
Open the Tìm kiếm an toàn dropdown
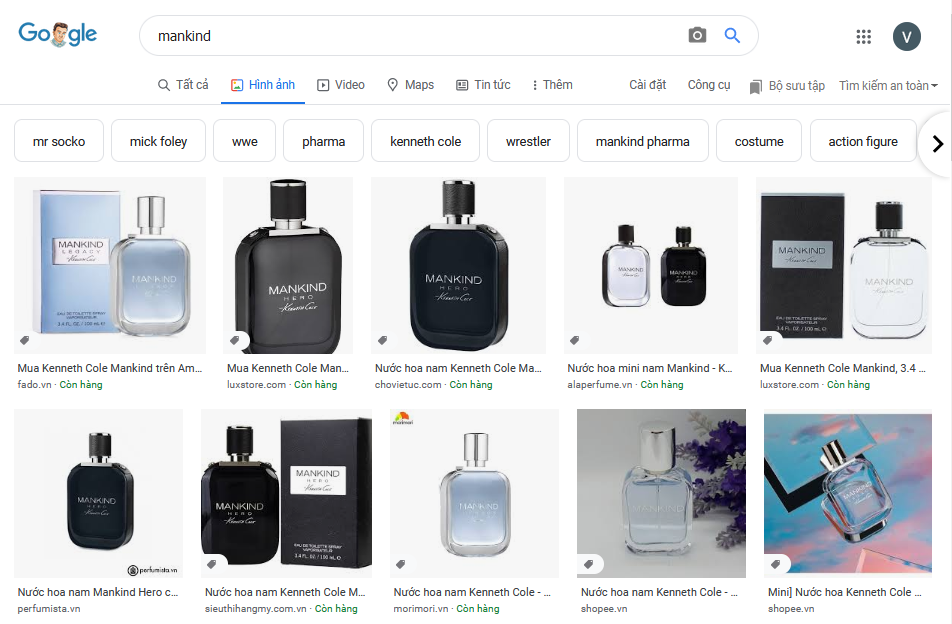tap(888, 86)
